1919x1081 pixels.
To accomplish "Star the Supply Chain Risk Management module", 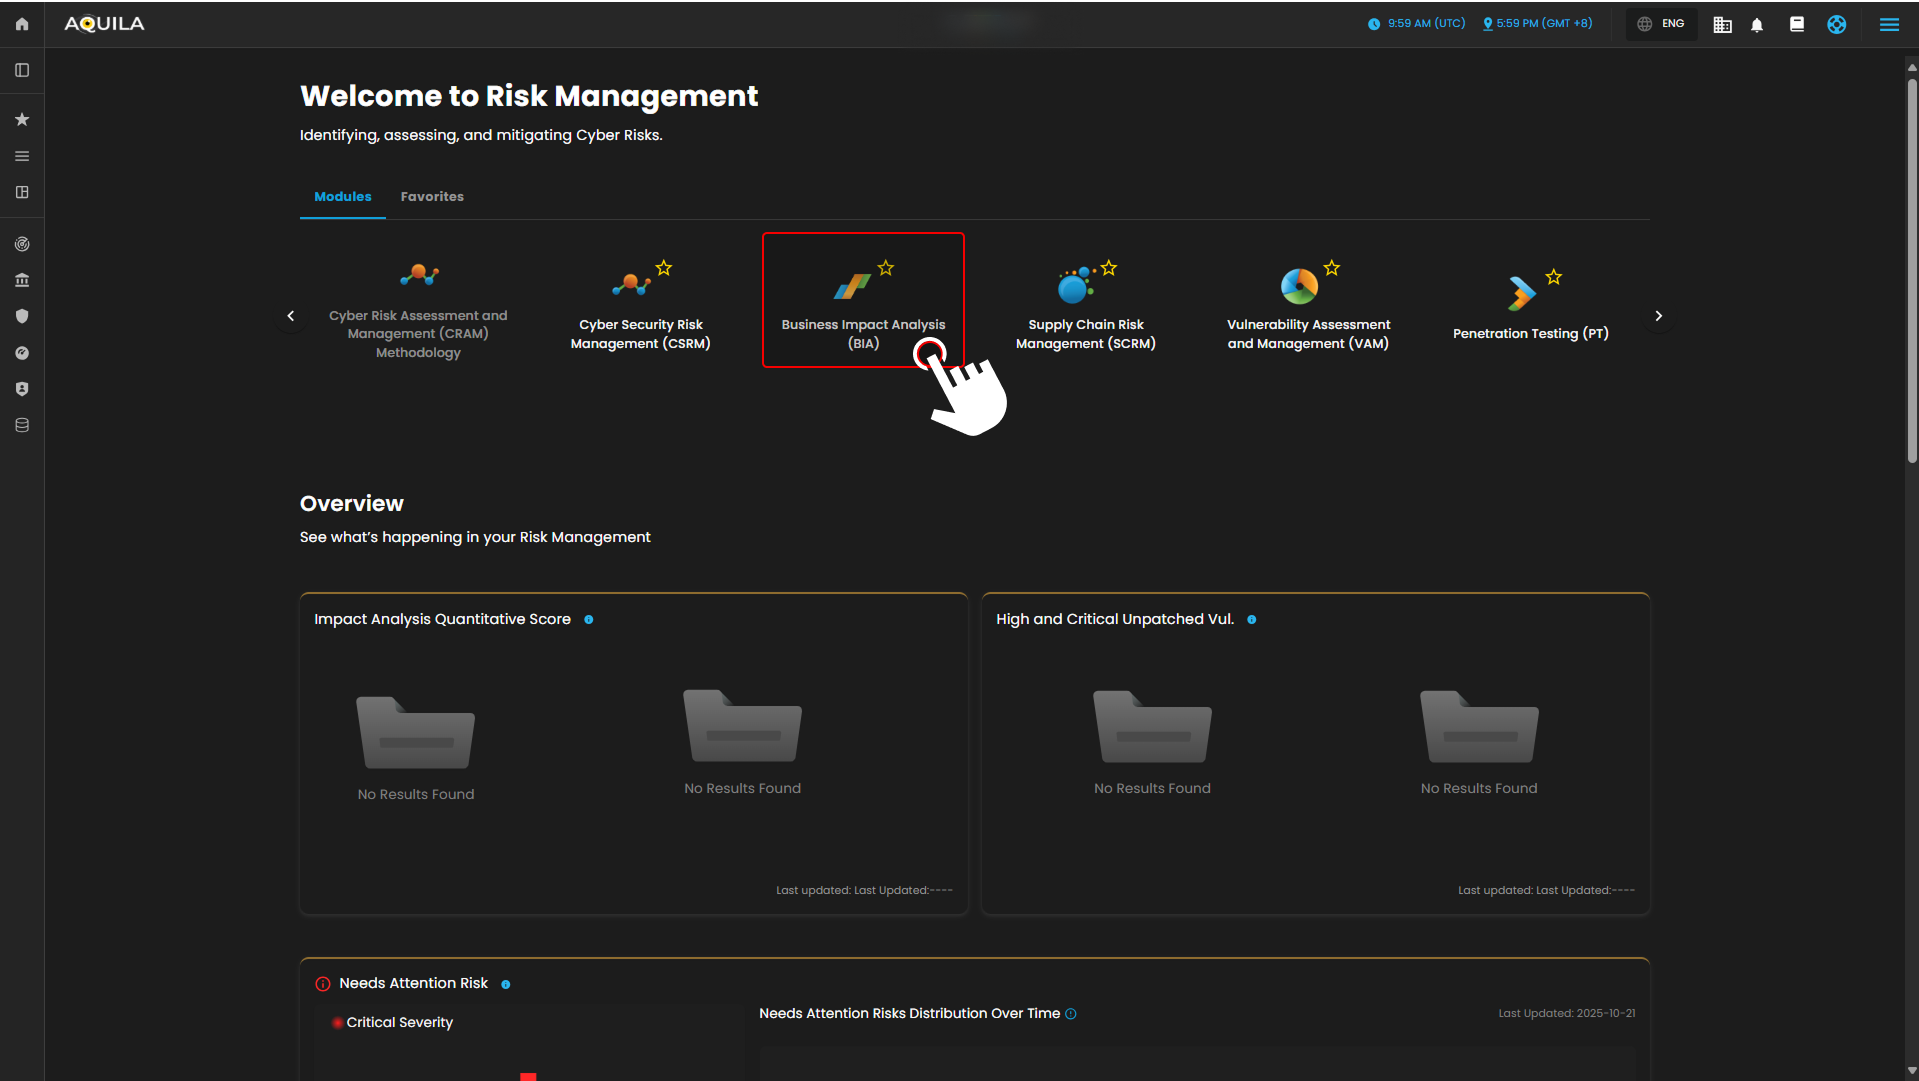I will click(1109, 268).
